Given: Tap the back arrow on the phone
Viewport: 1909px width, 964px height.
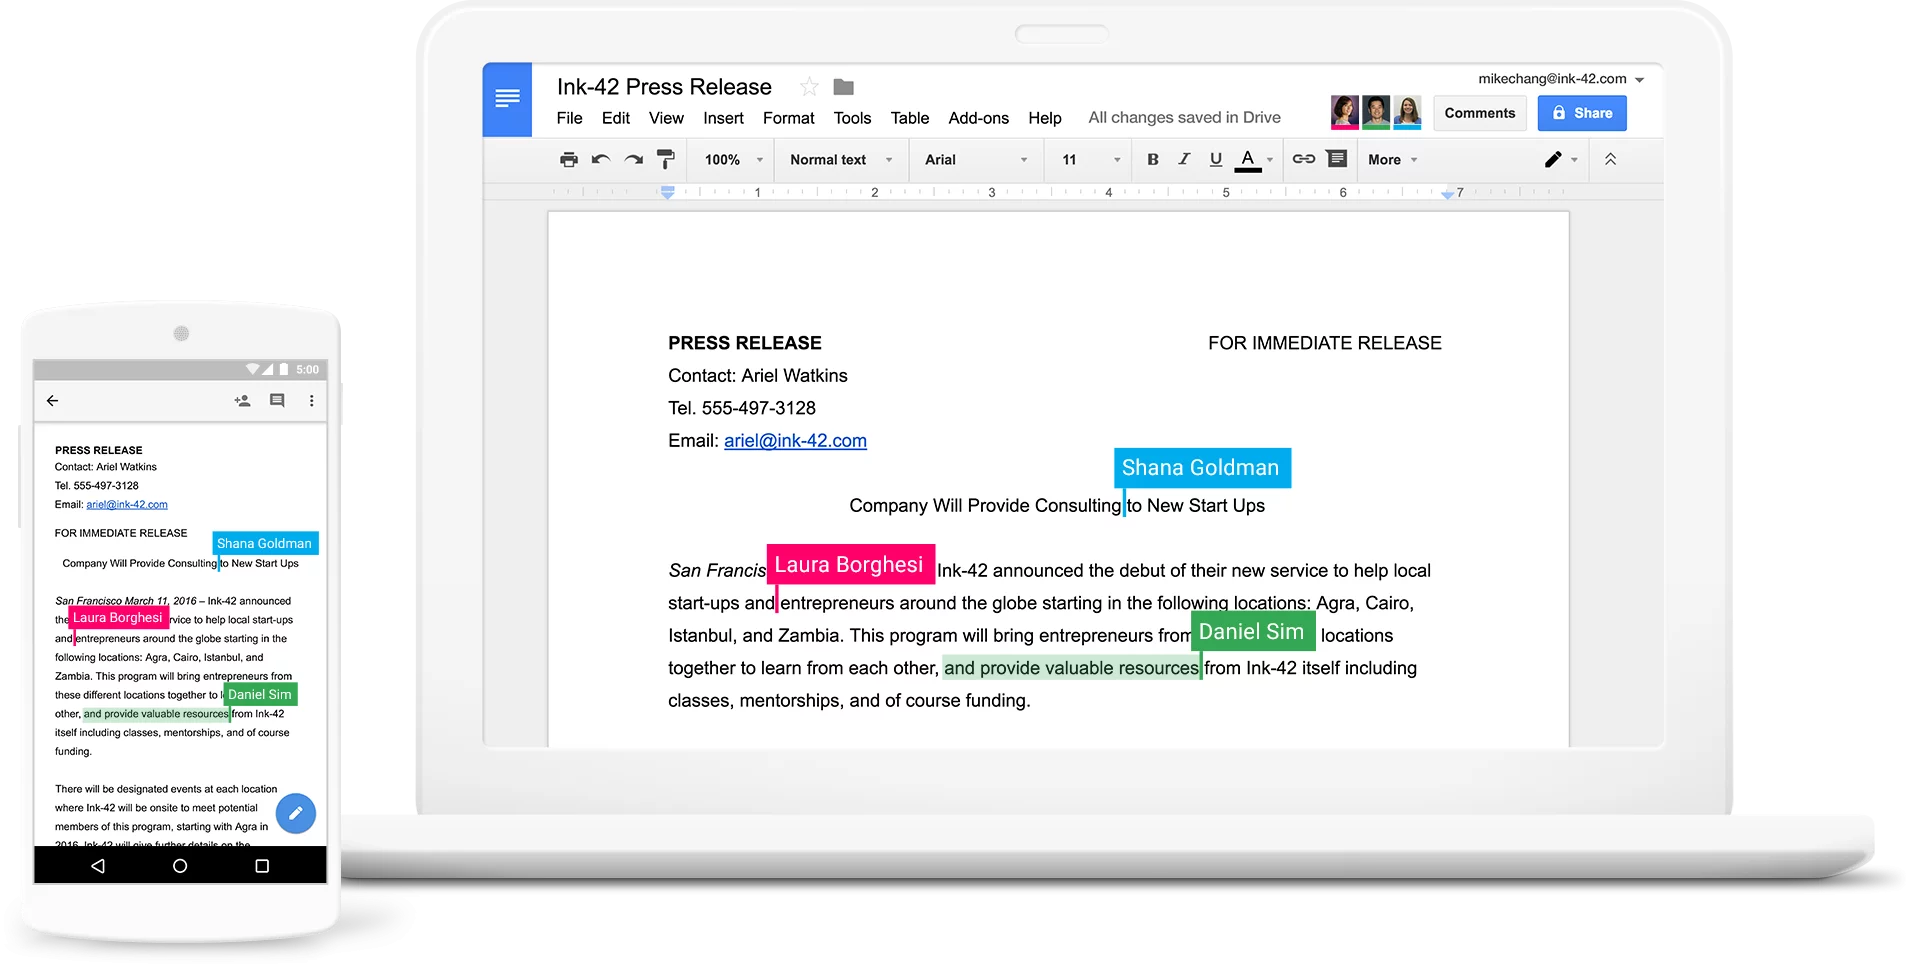Looking at the screenshot, I should 53,401.
